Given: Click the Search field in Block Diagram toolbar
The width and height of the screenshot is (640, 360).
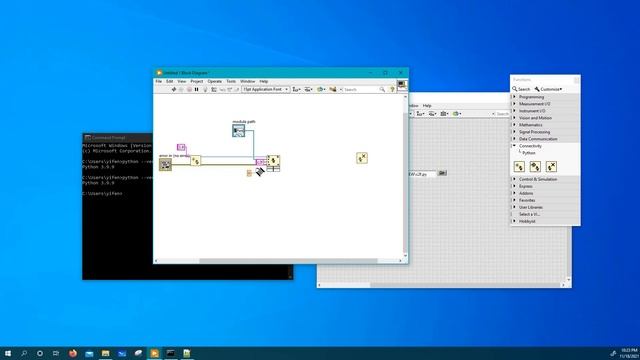Looking at the screenshot, I should coord(361,89).
